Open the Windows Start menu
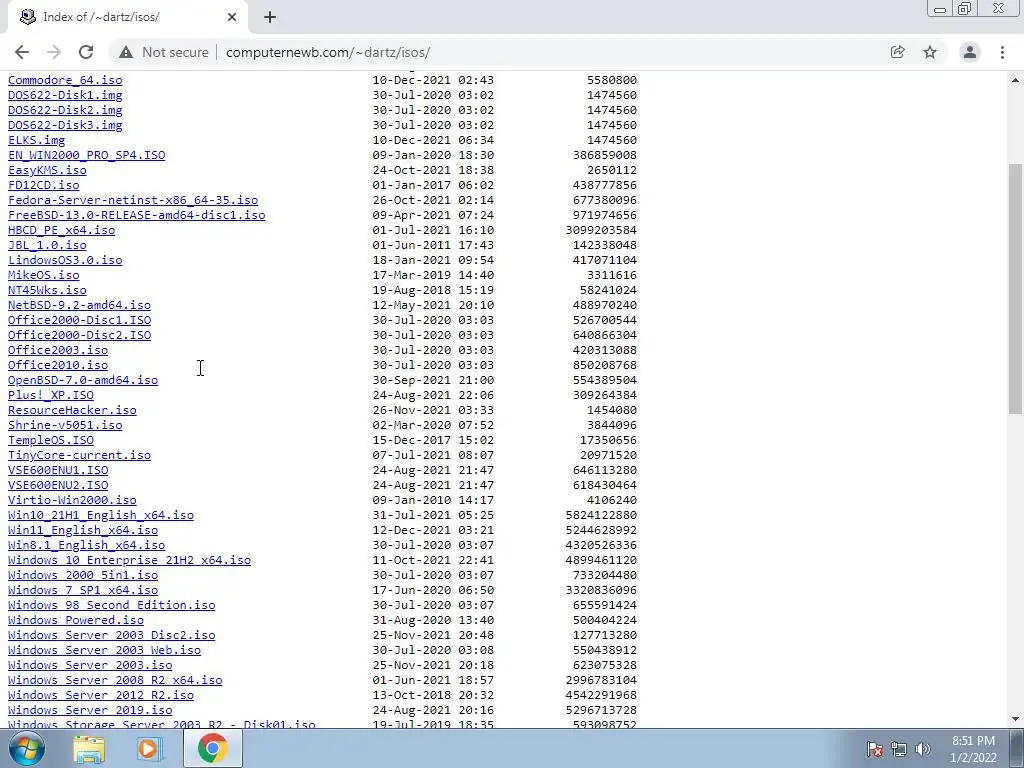 (26, 748)
